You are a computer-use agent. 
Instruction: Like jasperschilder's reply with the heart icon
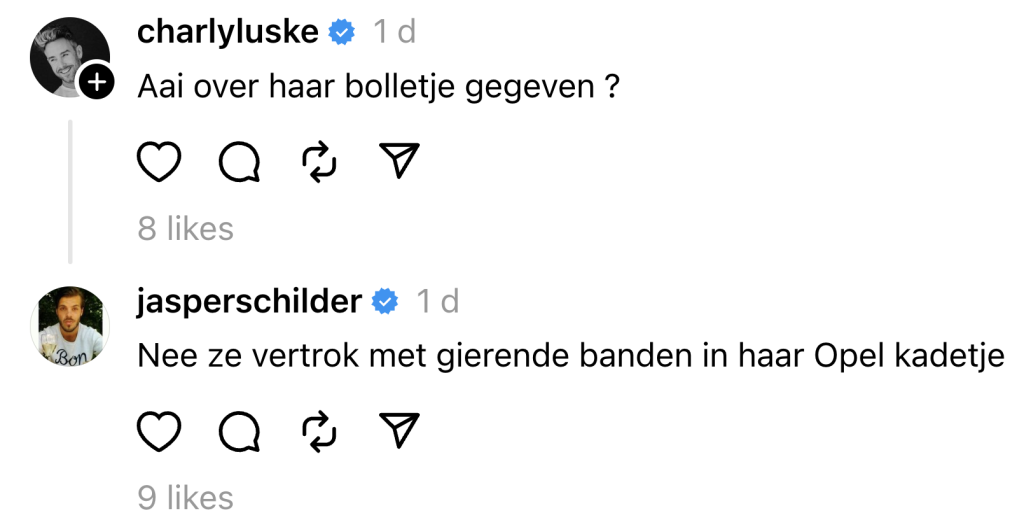[x=158, y=430]
